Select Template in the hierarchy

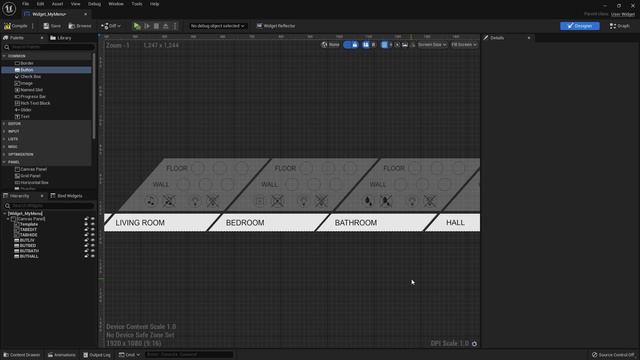[x=29, y=224]
